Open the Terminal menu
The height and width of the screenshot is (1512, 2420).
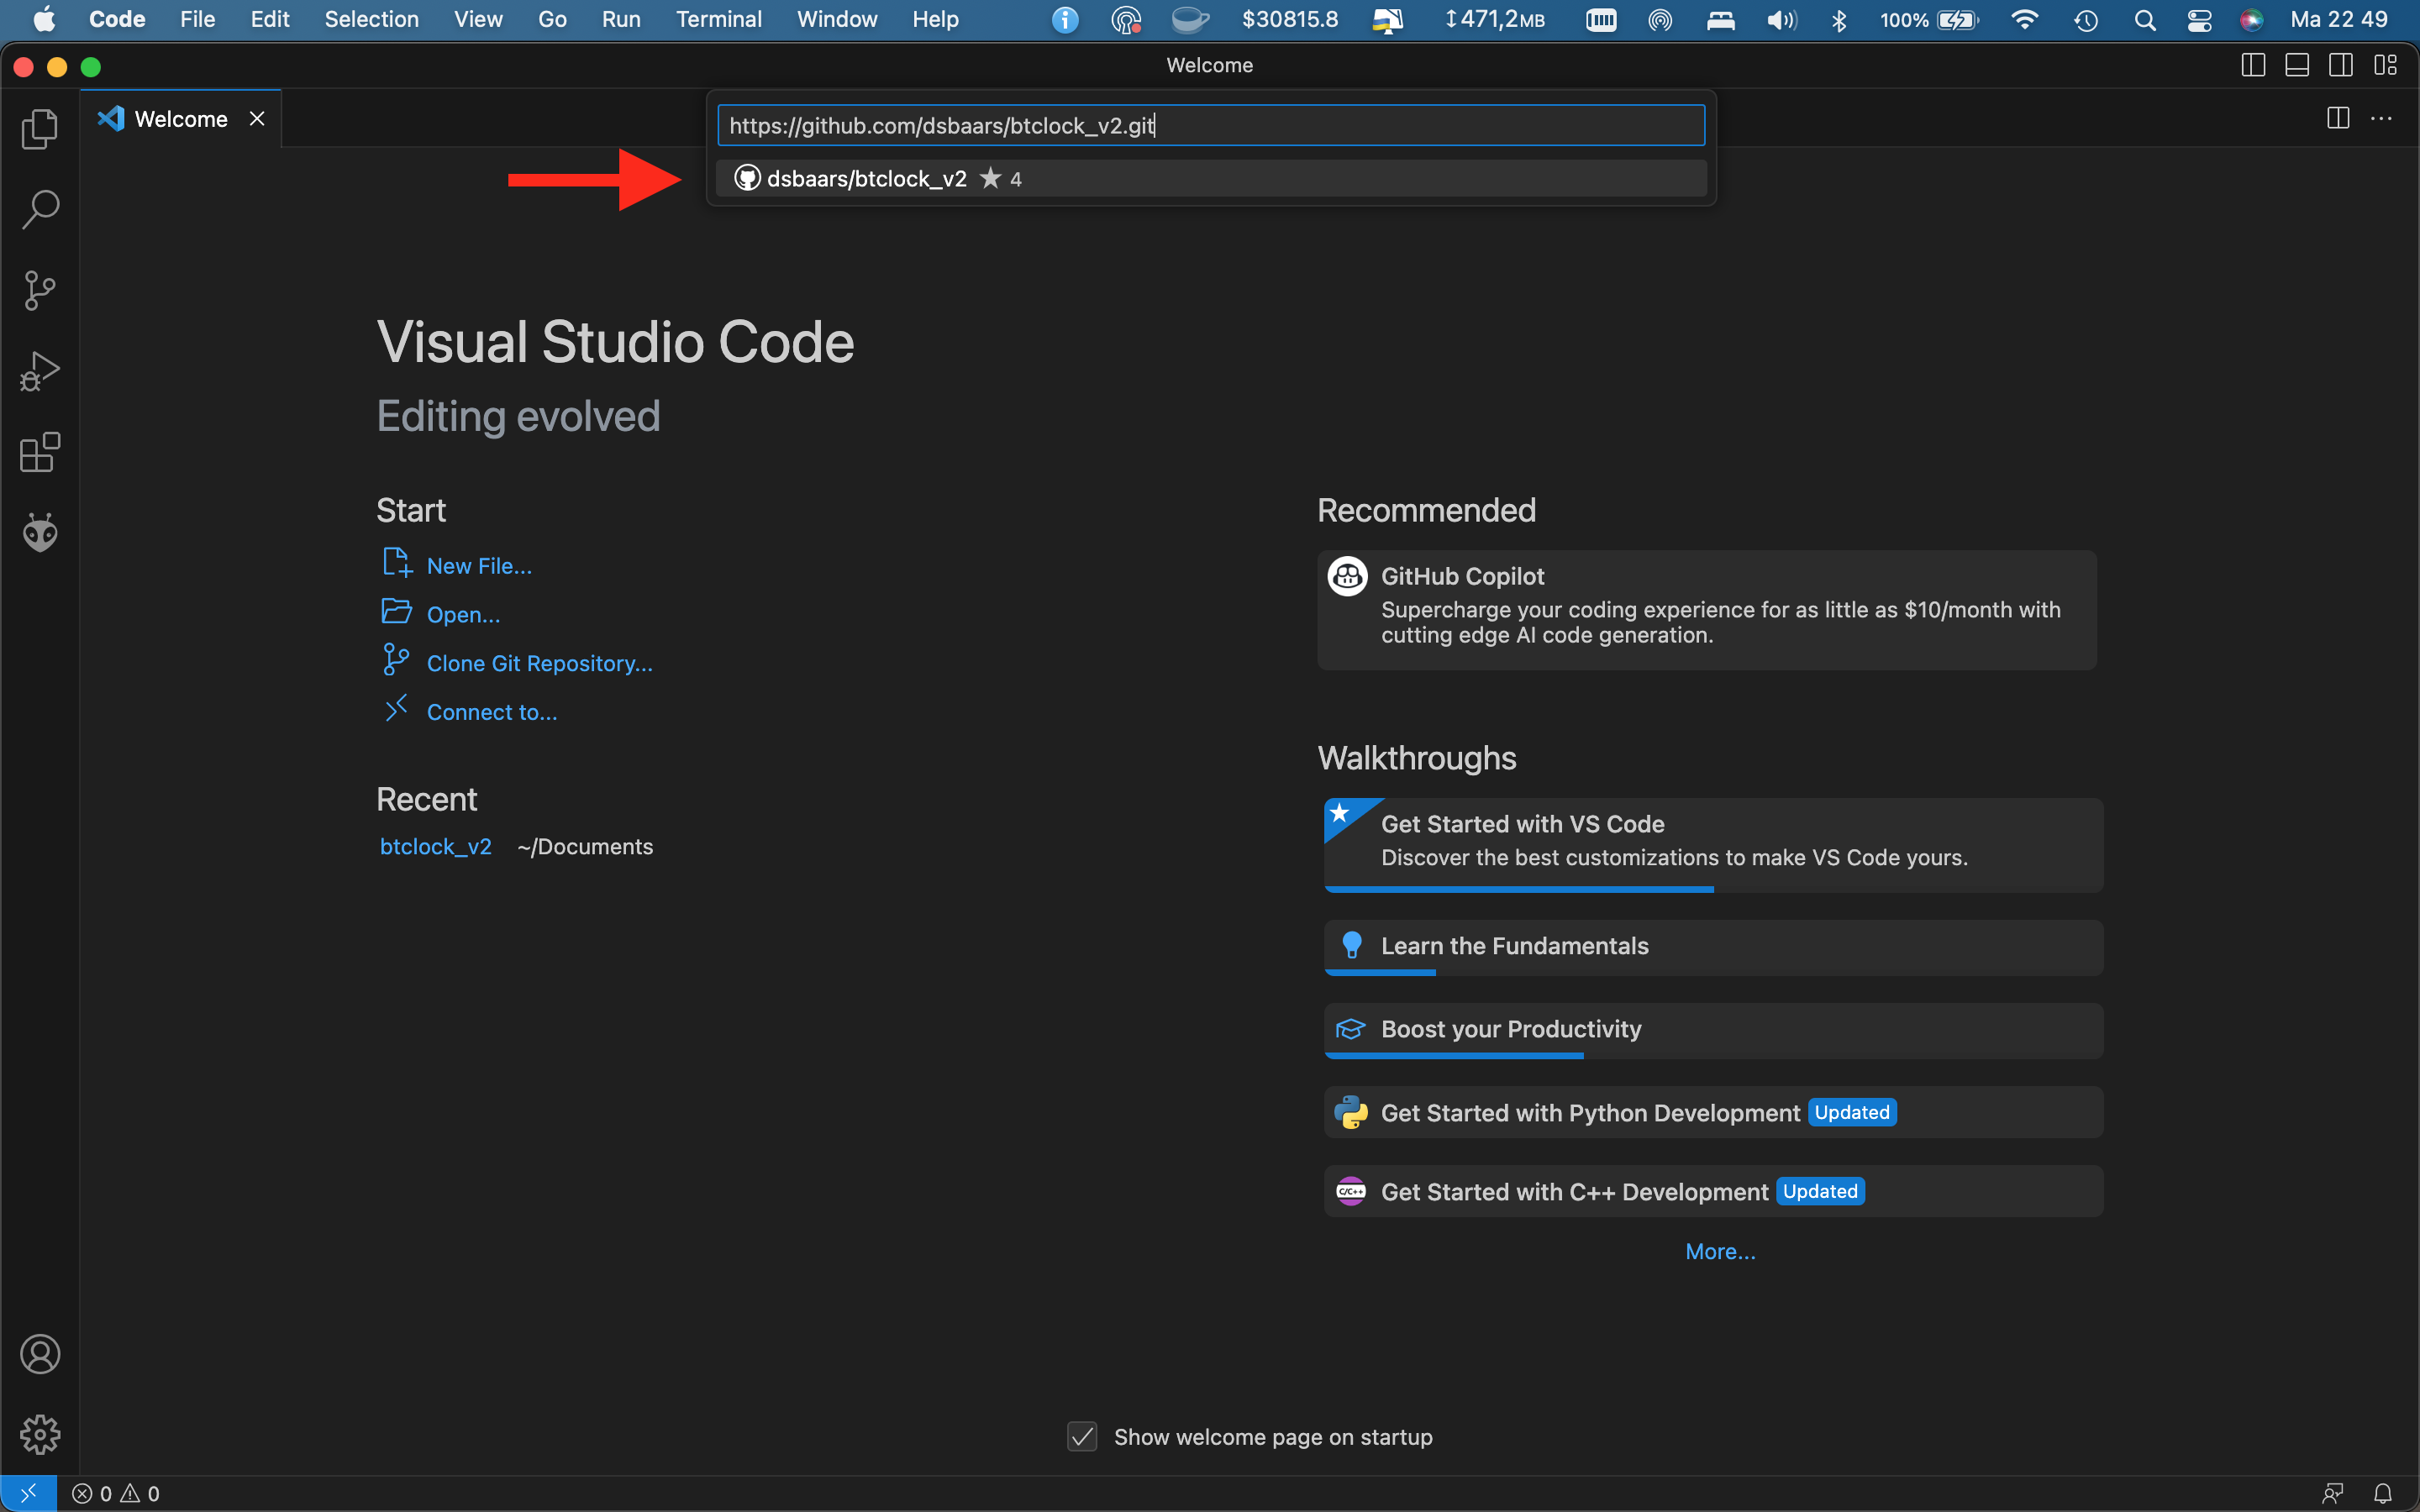point(719,19)
